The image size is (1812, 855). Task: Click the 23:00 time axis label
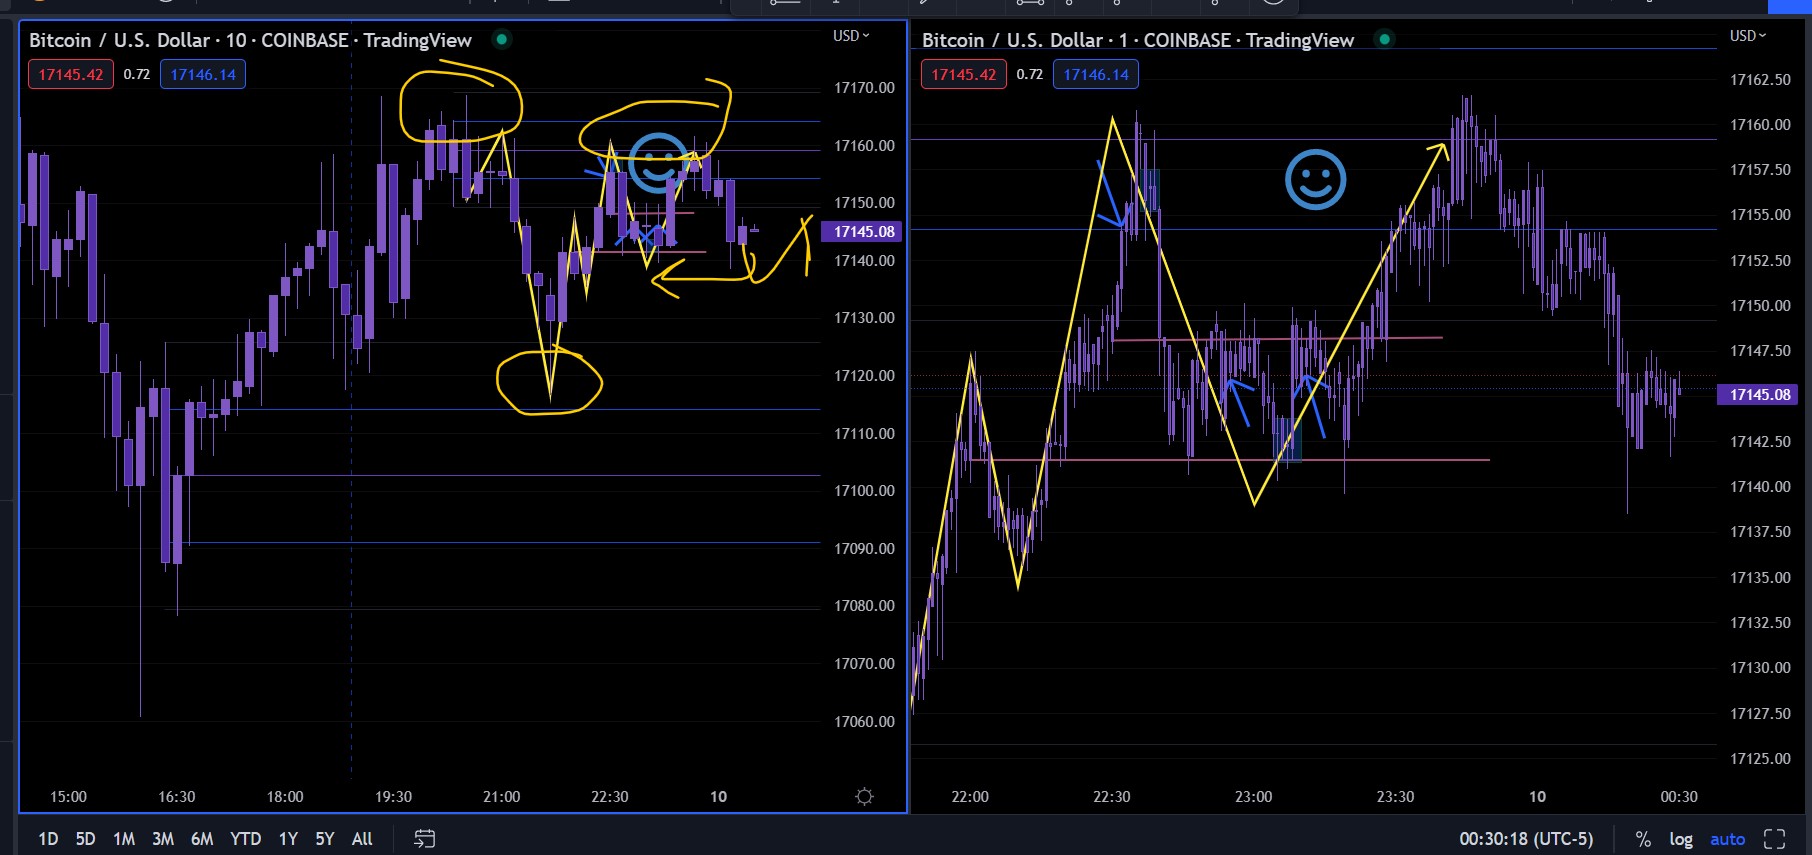1254,797
